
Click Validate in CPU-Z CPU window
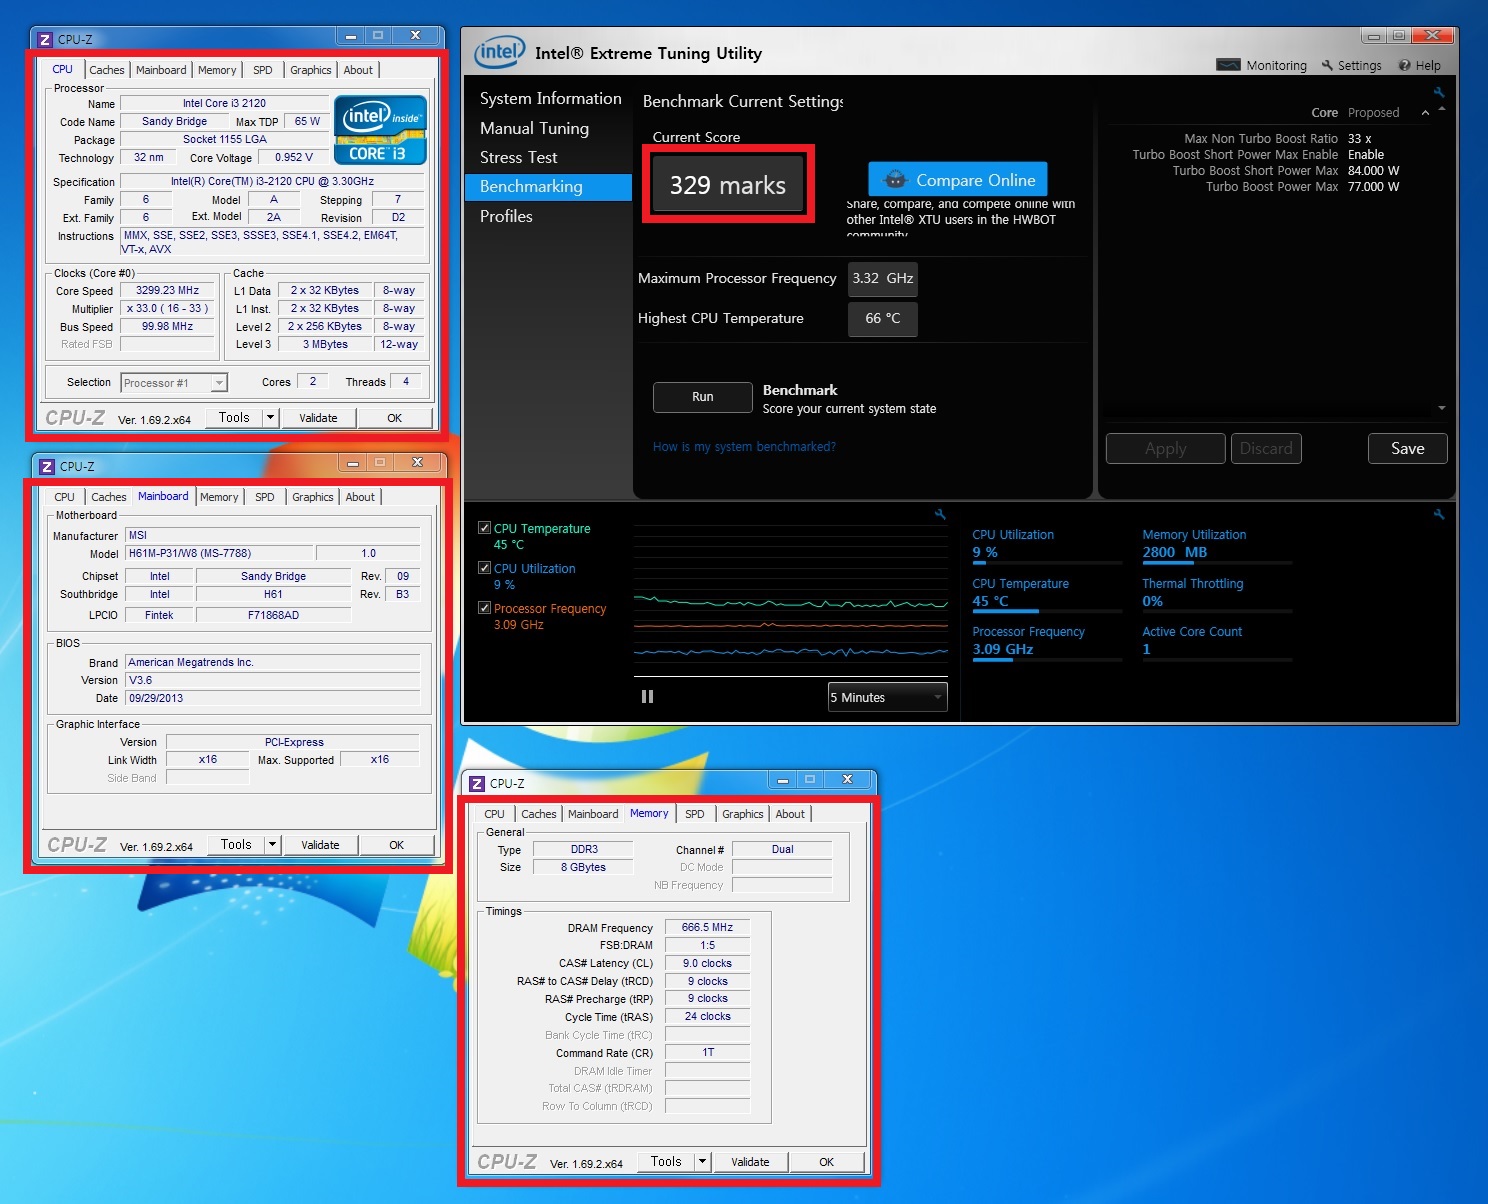(318, 418)
